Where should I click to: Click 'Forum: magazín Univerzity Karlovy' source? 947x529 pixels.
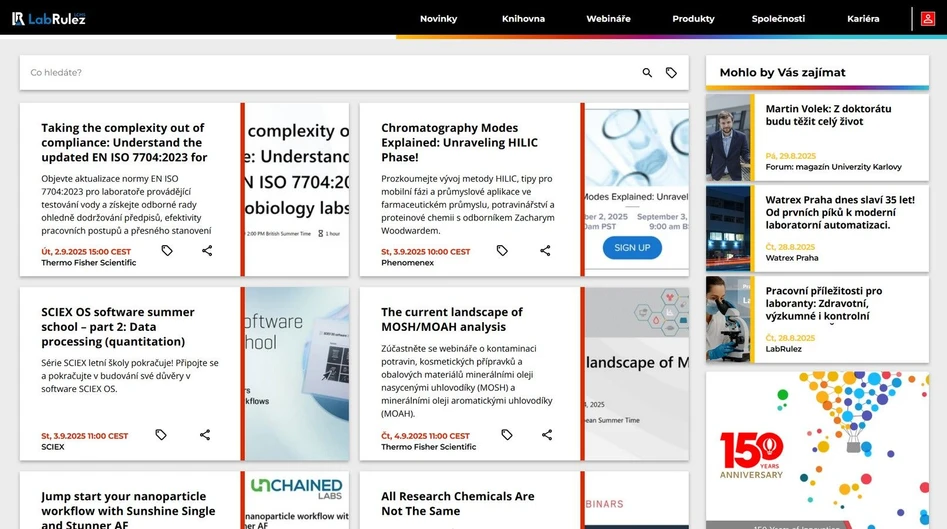pyautogui.click(x=833, y=167)
